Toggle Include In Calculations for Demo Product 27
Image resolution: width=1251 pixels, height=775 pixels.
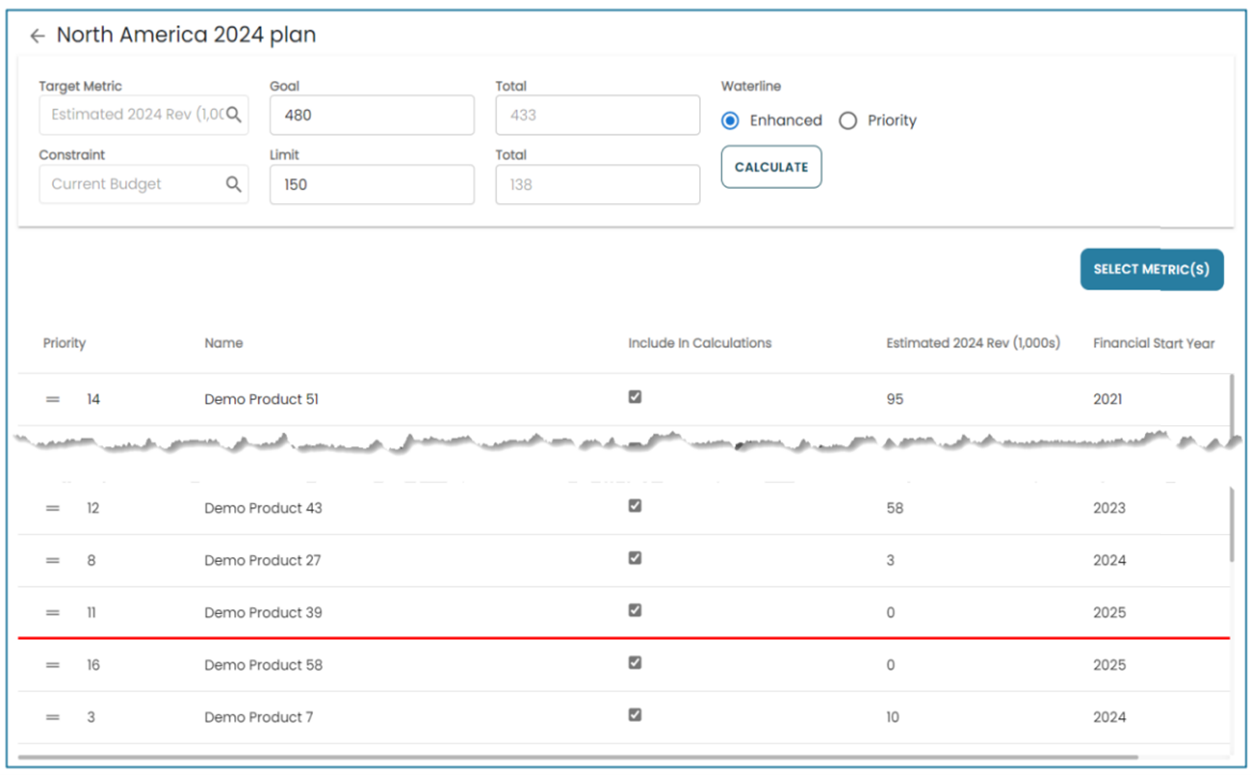(x=634, y=558)
